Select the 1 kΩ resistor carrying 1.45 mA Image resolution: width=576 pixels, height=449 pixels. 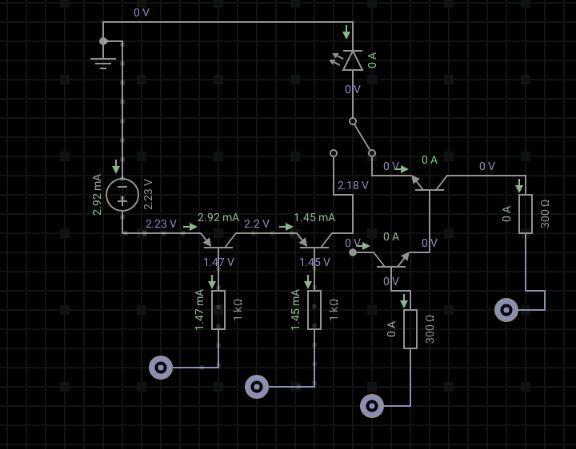[314, 310]
